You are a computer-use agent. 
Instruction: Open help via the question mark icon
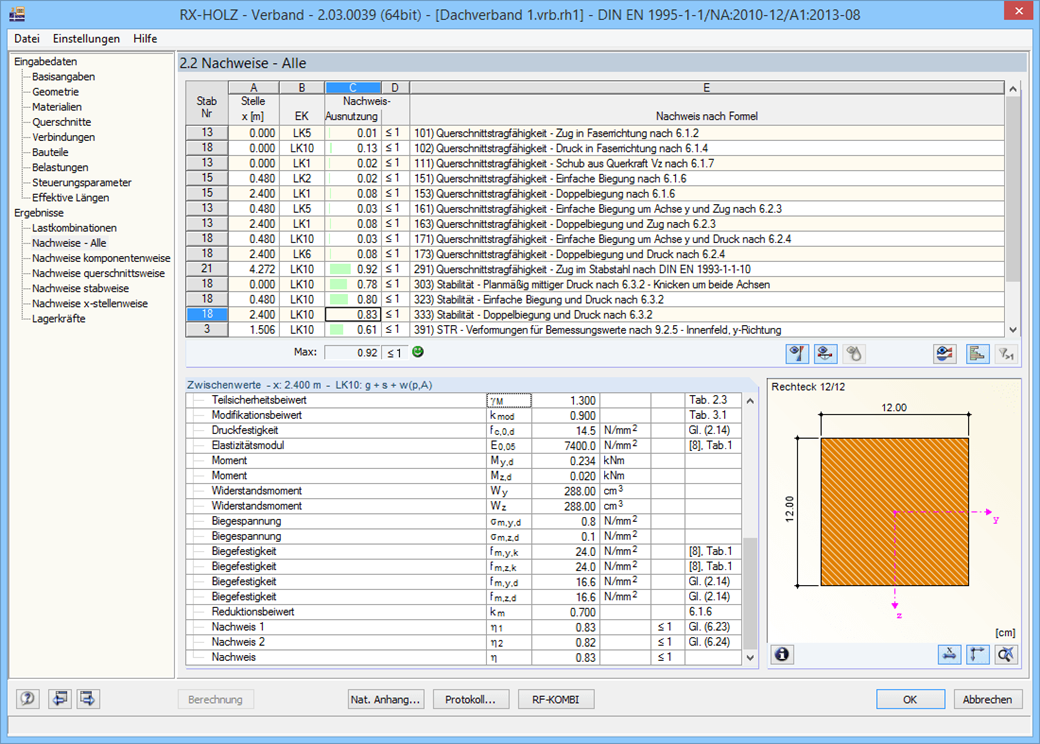pyautogui.click(x=27, y=699)
